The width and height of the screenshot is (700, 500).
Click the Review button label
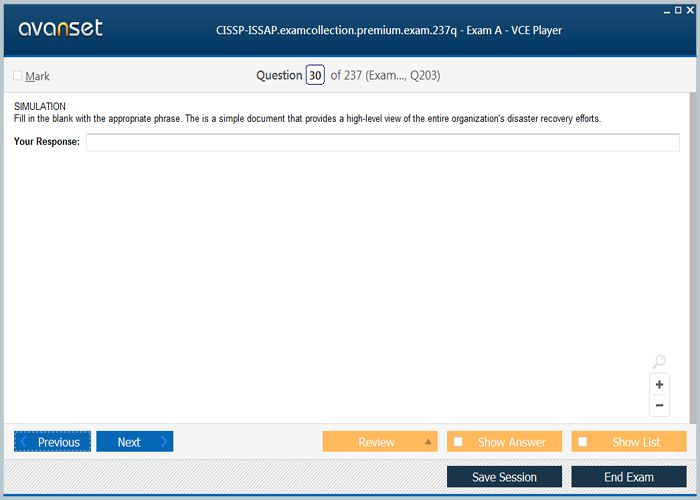(376, 442)
